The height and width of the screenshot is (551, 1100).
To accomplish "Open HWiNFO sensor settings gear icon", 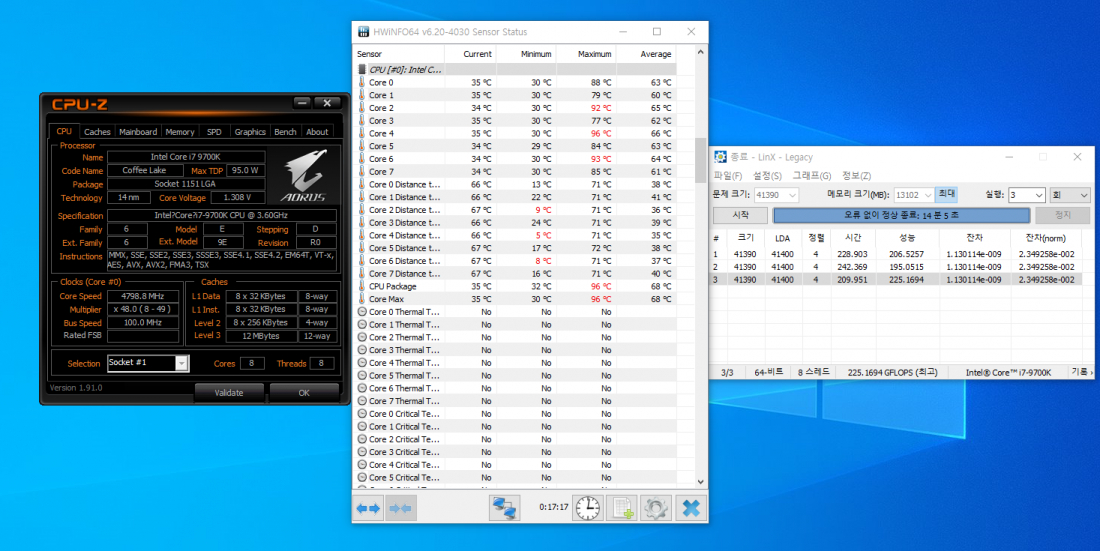I will coord(657,507).
